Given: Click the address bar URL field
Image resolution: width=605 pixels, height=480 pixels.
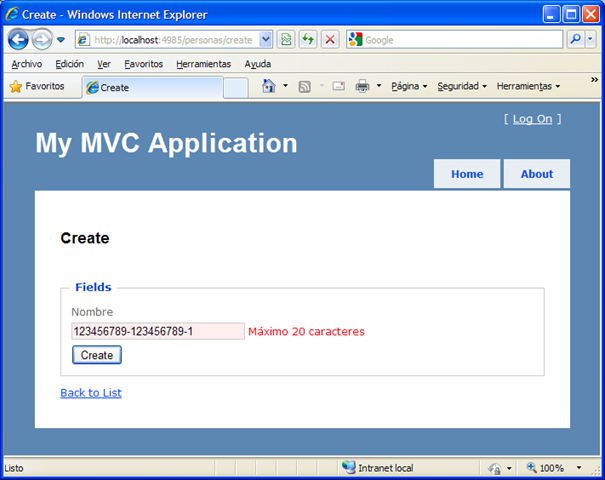Looking at the screenshot, I should tap(175, 40).
